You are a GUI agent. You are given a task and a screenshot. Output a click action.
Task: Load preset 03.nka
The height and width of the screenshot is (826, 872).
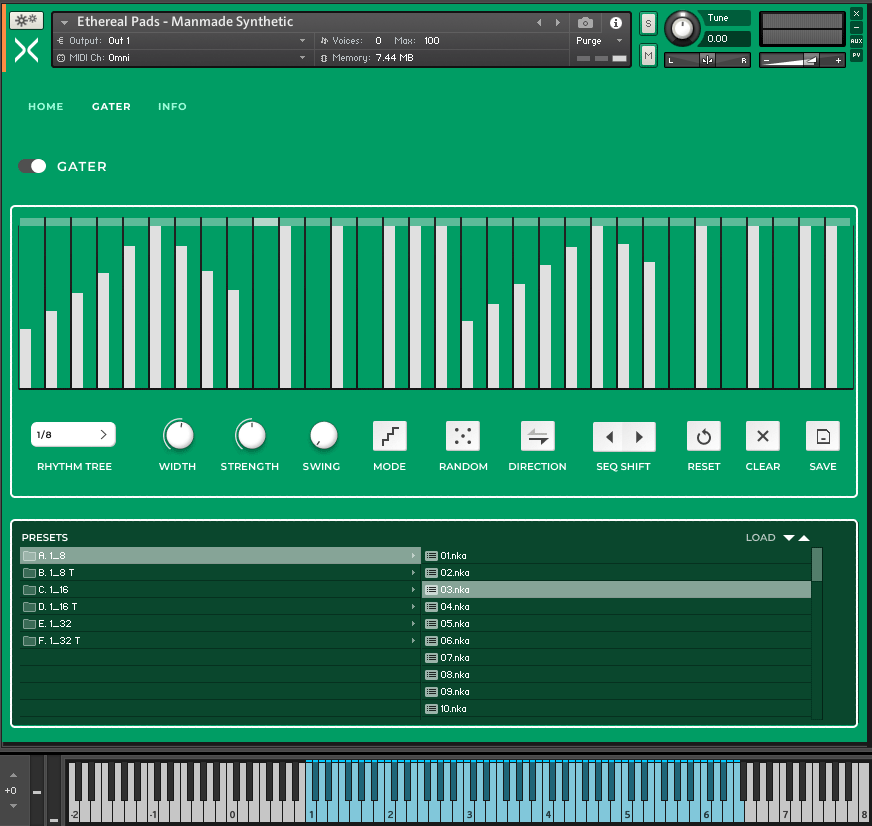616,590
